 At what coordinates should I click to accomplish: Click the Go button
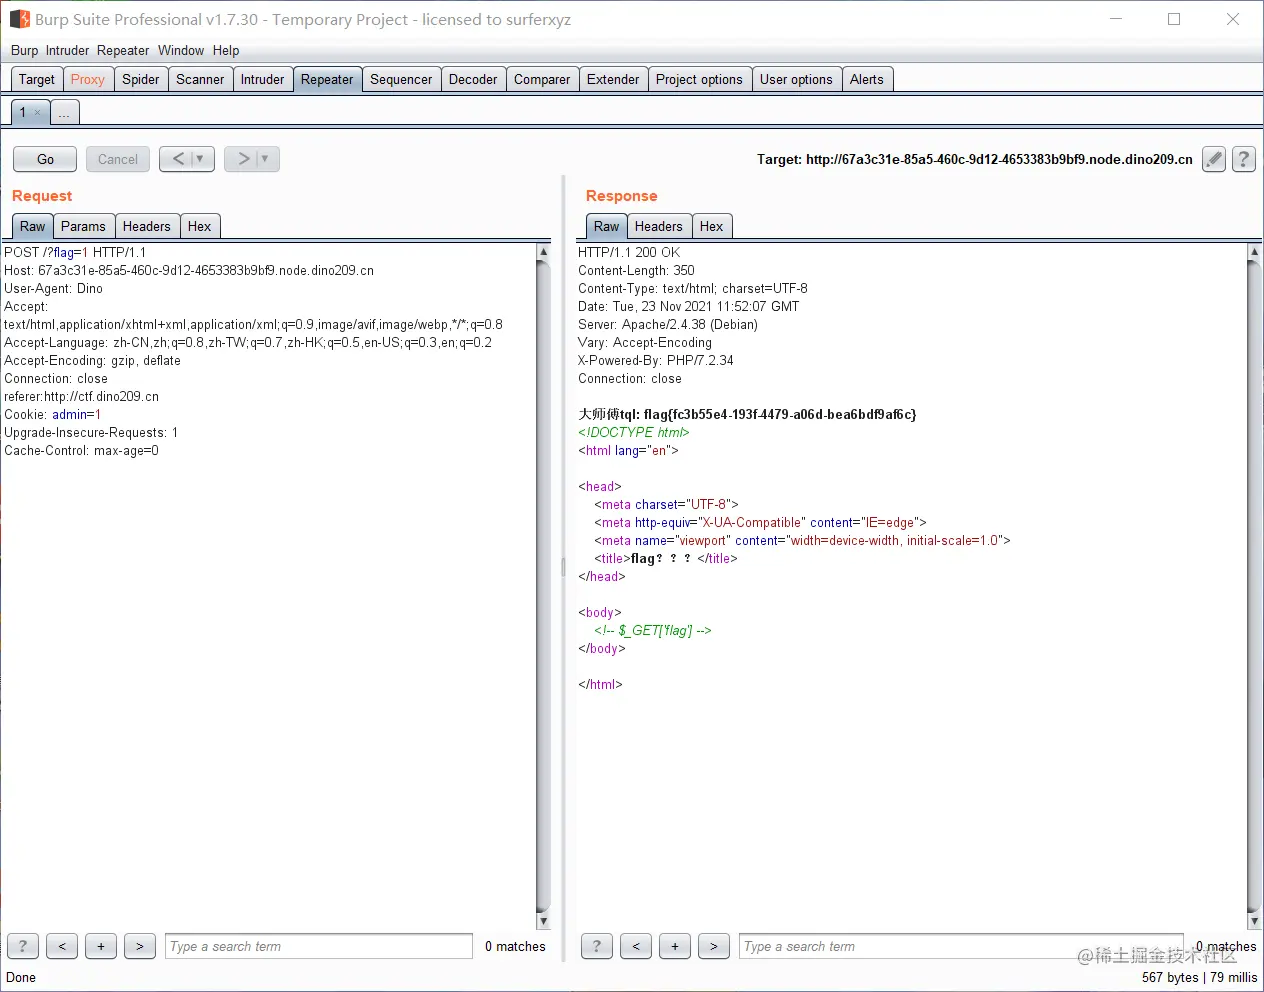[45, 159]
